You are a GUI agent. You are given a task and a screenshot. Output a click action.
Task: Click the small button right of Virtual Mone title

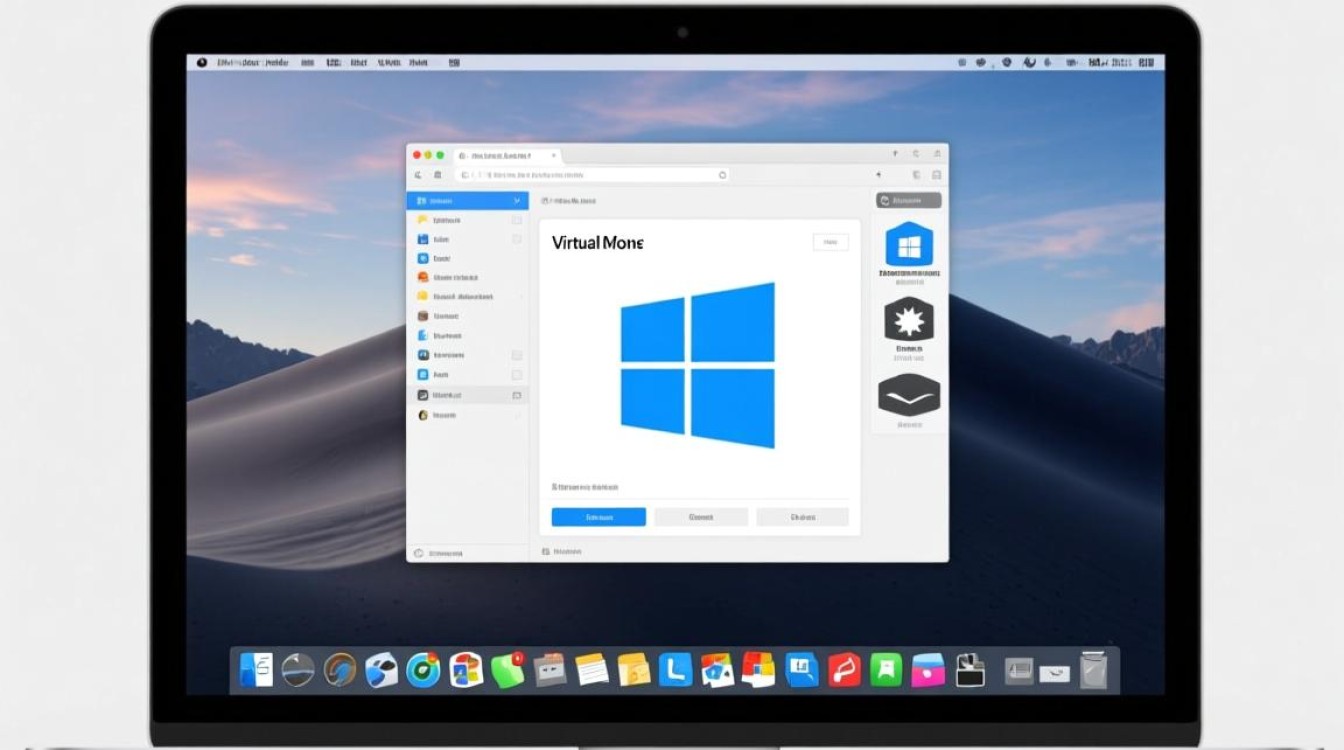[830, 242]
